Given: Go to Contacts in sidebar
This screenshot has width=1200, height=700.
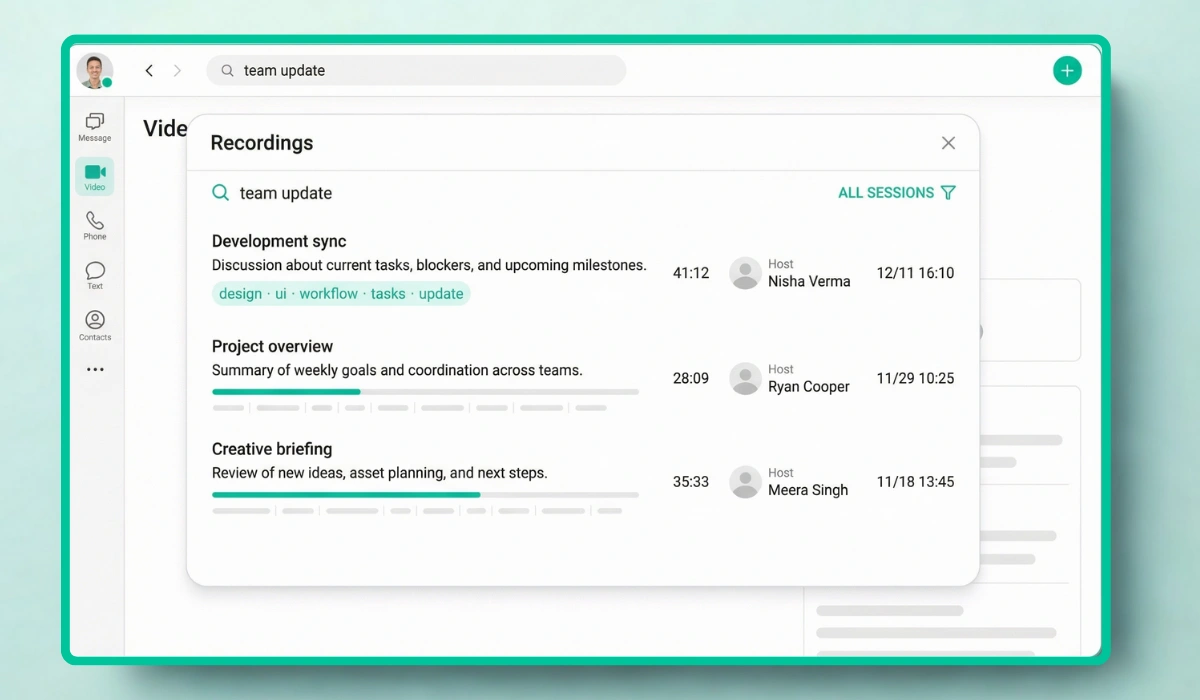Looking at the screenshot, I should click(94, 325).
